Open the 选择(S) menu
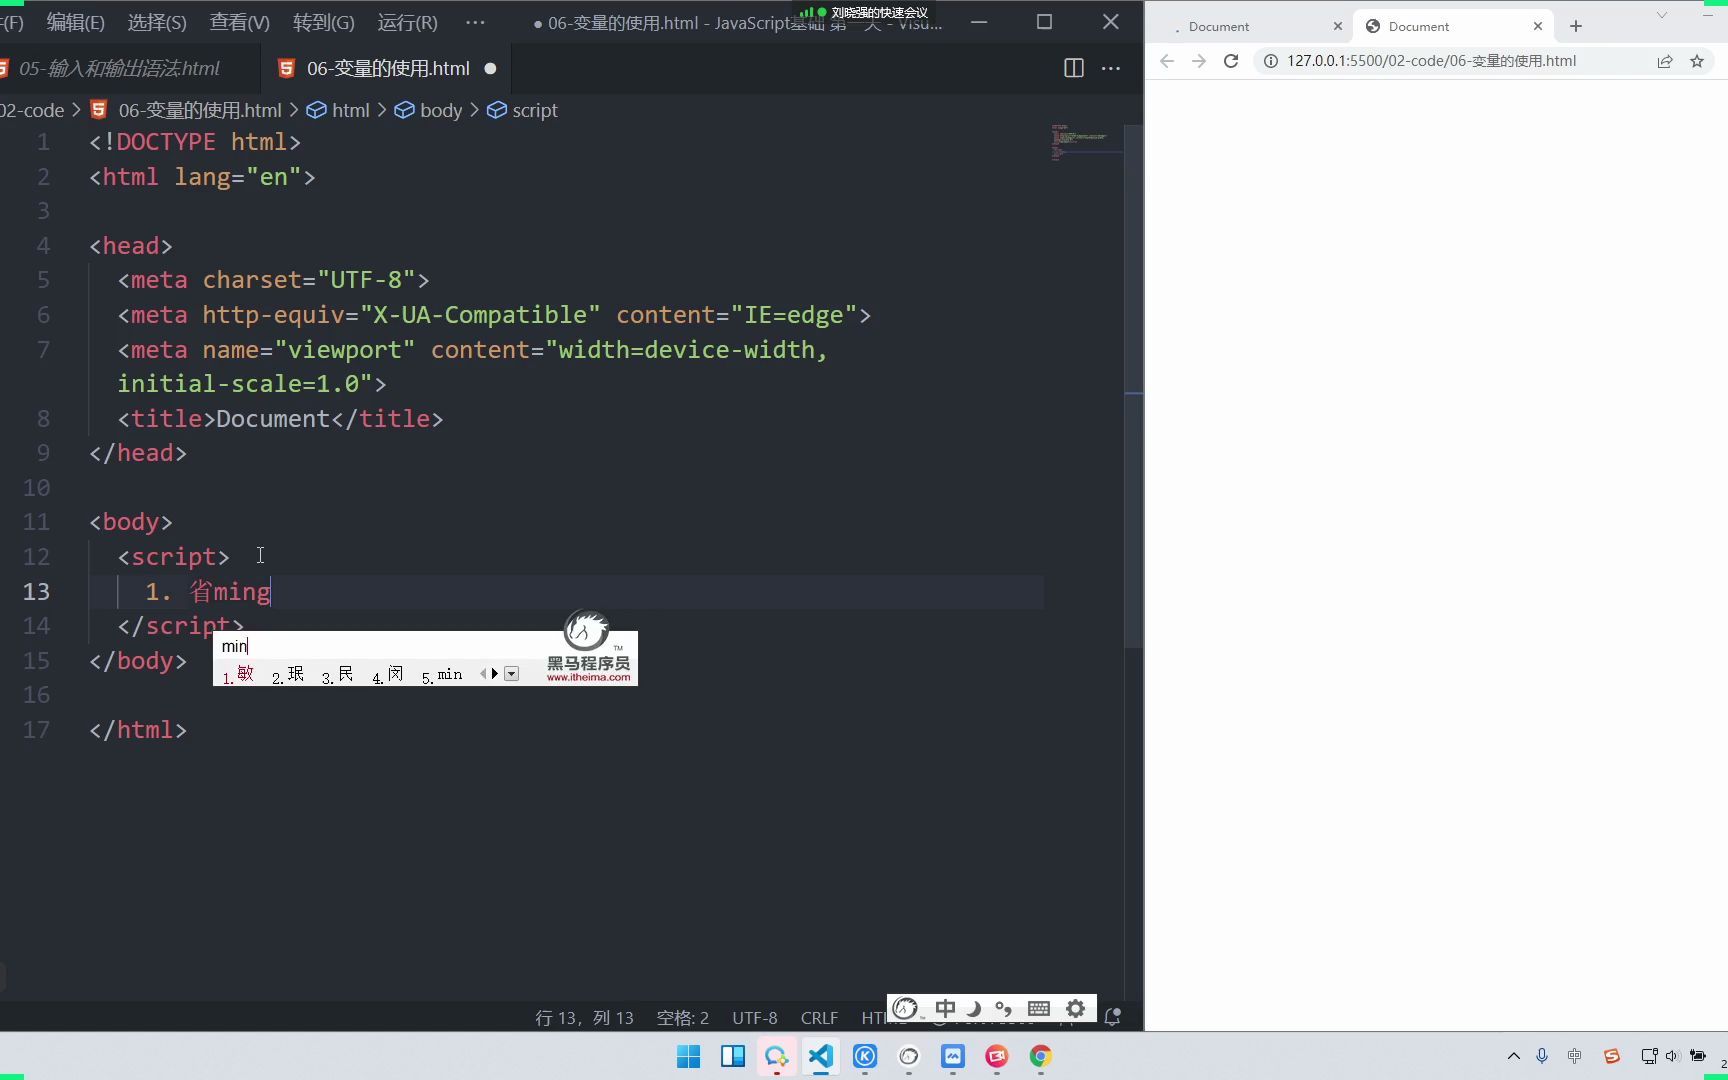This screenshot has height=1080, width=1728. pyautogui.click(x=157, y=22)
